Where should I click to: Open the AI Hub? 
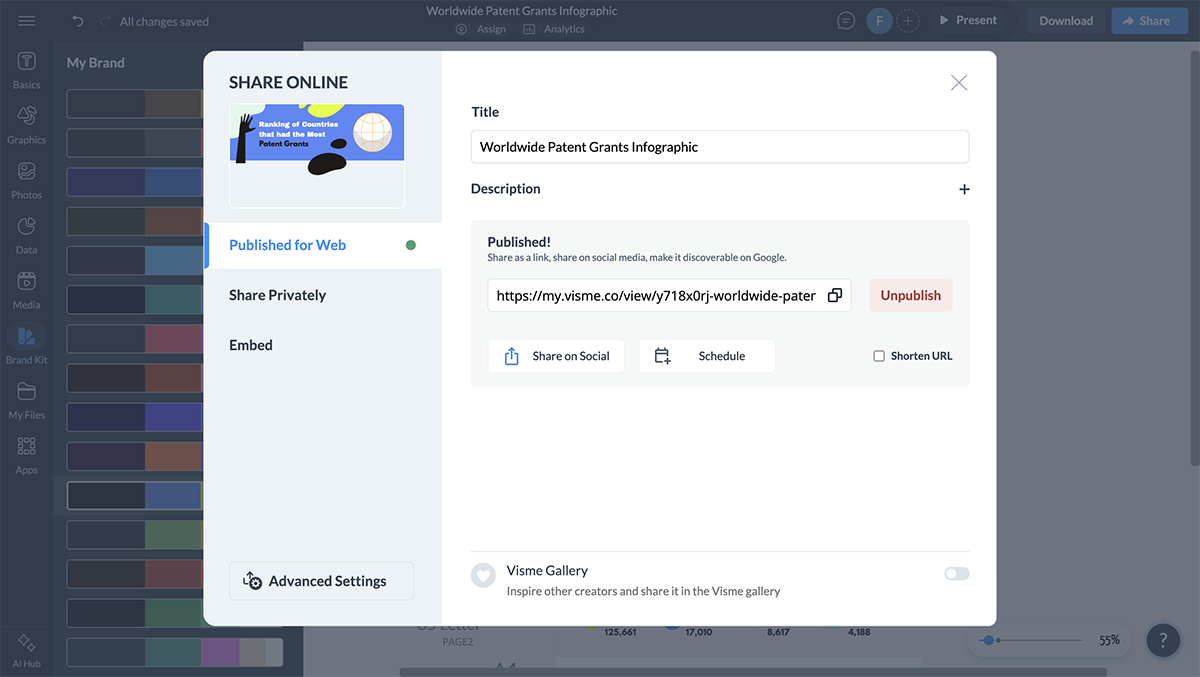tap(26, 646)
